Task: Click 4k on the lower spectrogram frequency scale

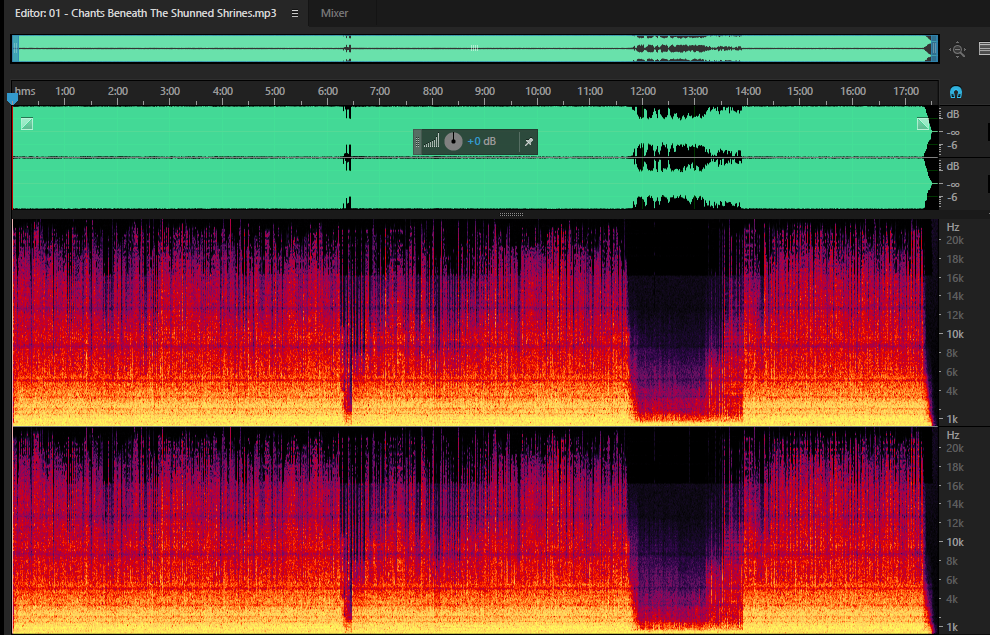Action: coord(951,599)
